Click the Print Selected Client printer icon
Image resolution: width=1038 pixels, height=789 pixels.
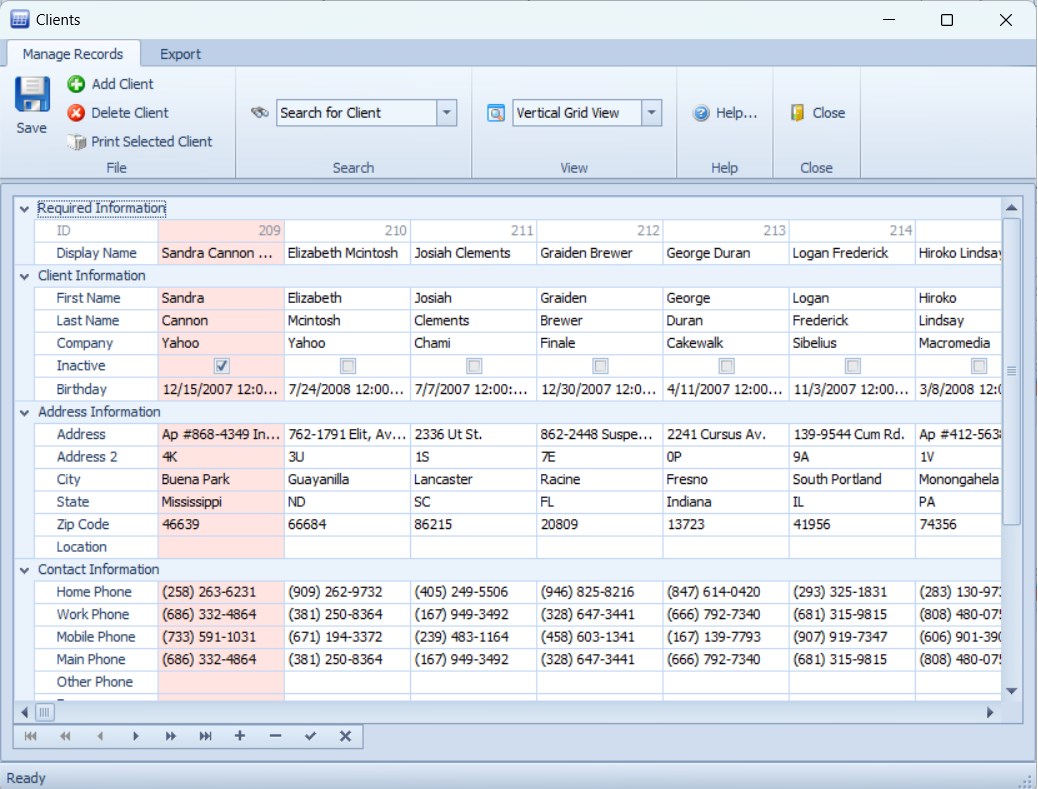[76, 142]
